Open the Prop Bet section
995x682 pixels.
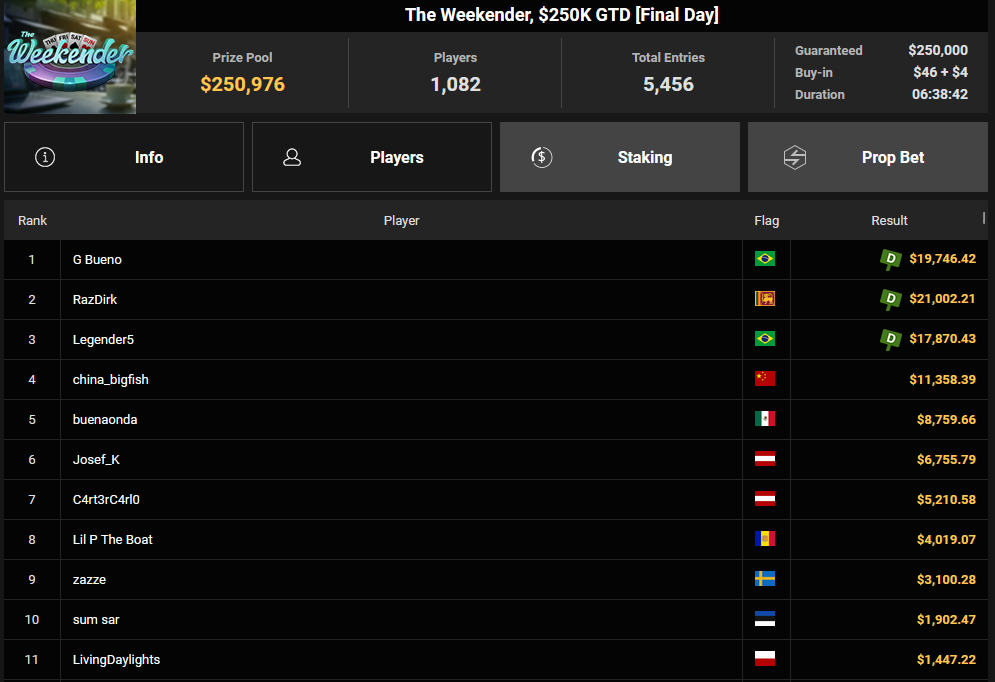tap(868, 157)
